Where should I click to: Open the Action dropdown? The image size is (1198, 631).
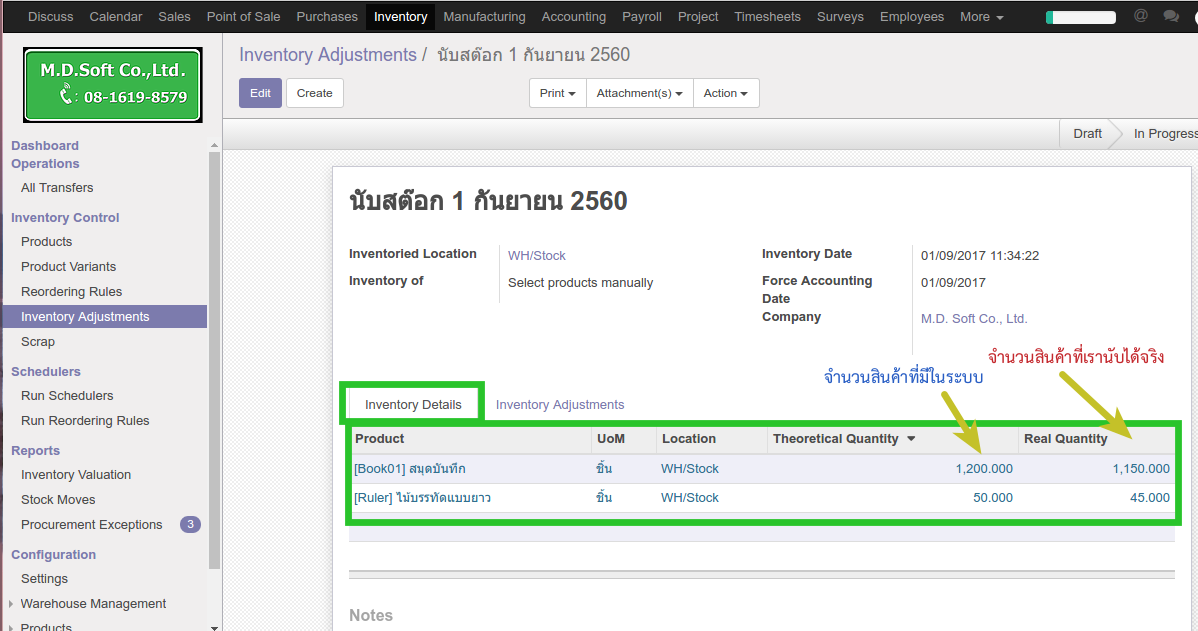coord(725,93)
